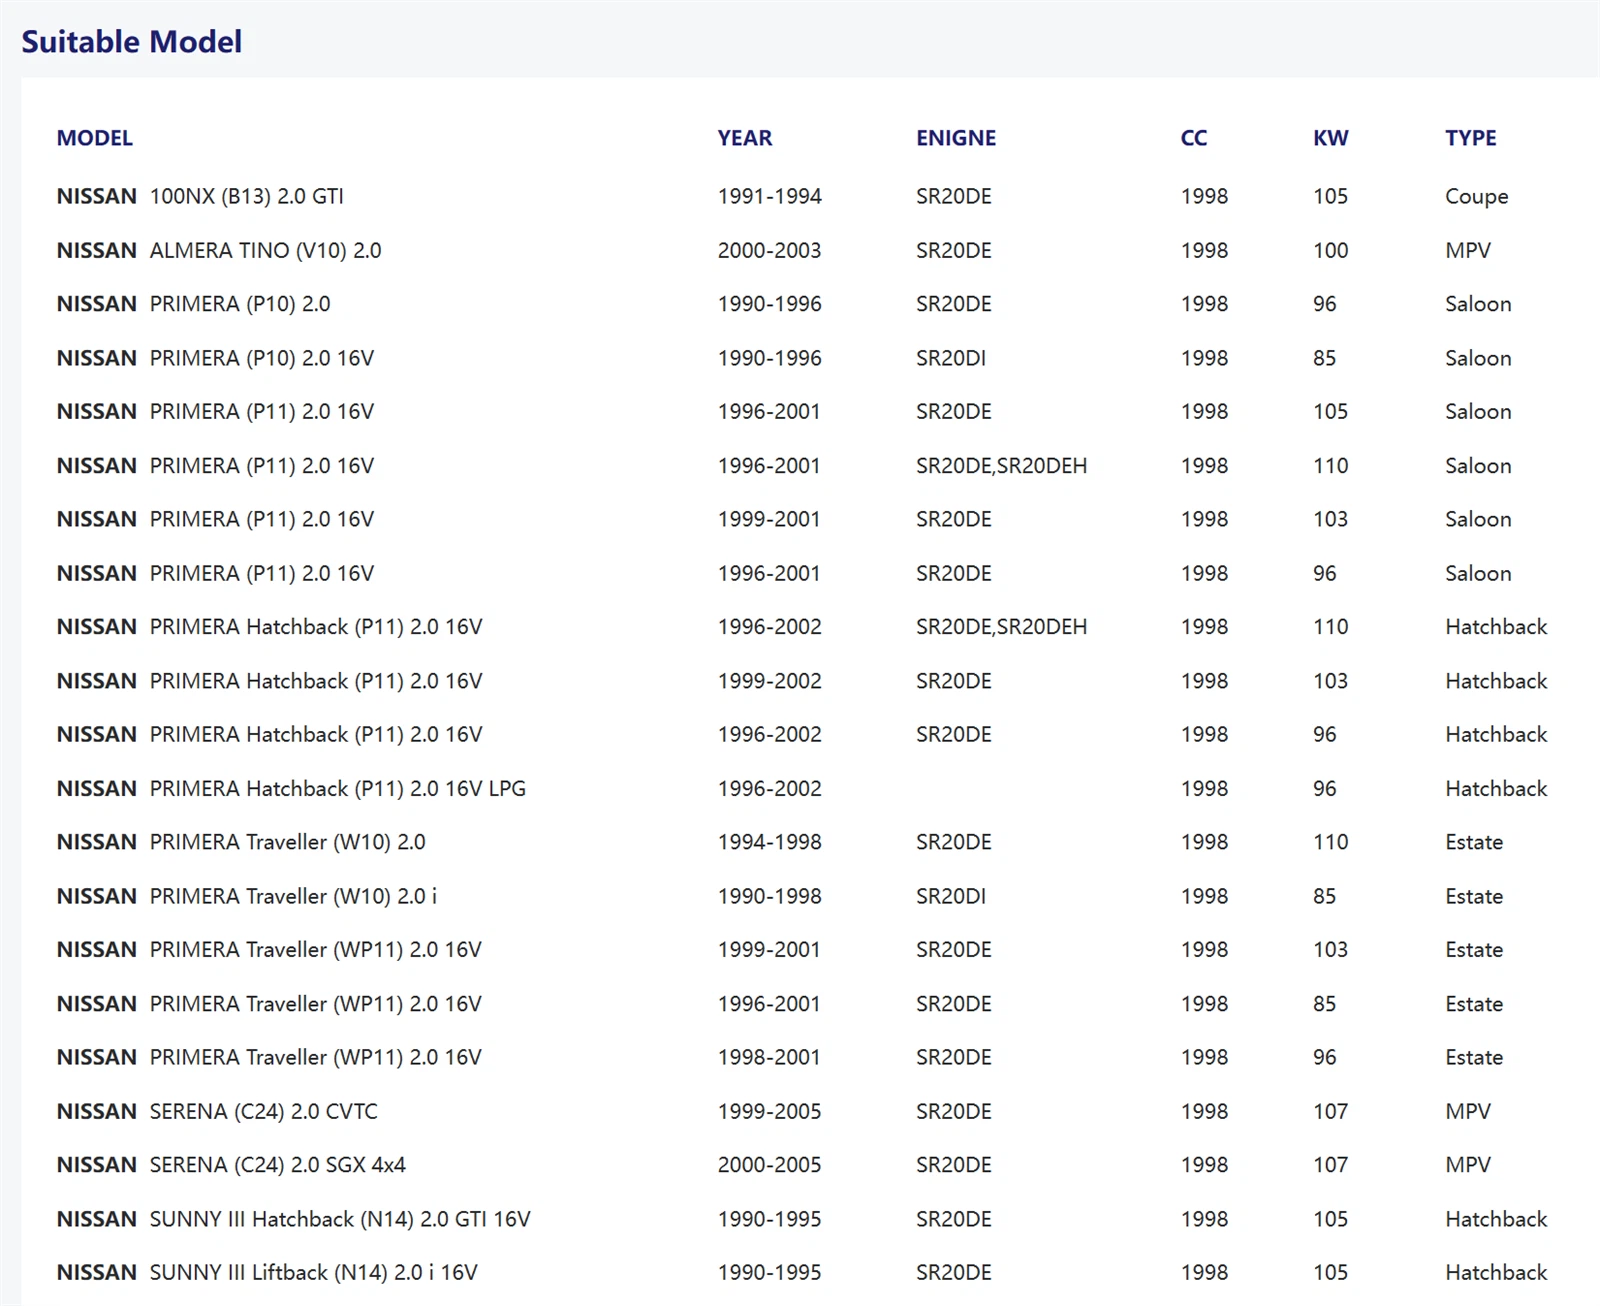Select the PRIMERA (P10) 2.0 model cell
Viewport: 1600px width, 1306px height.
point(193,304)
